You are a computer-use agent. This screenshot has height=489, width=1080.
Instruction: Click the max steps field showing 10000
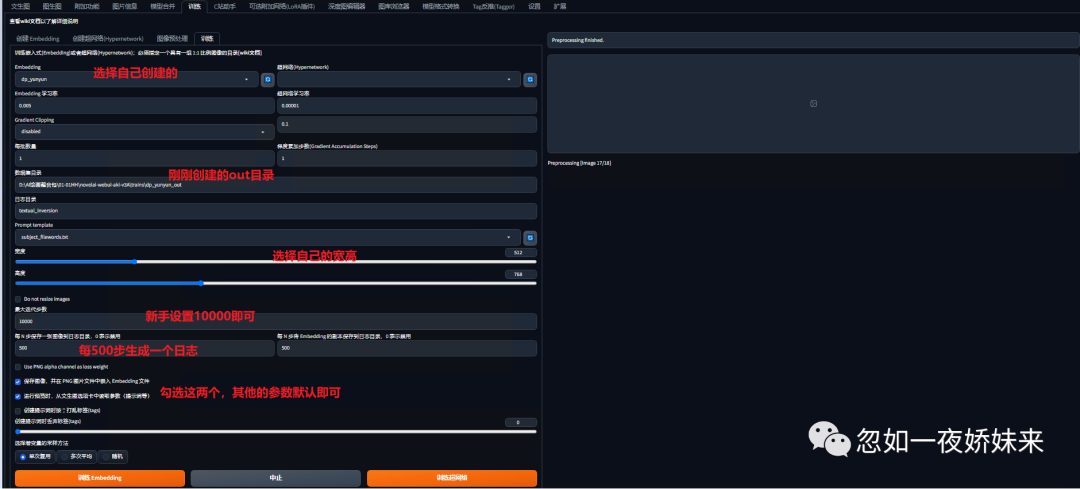click(x=276, y=322)
